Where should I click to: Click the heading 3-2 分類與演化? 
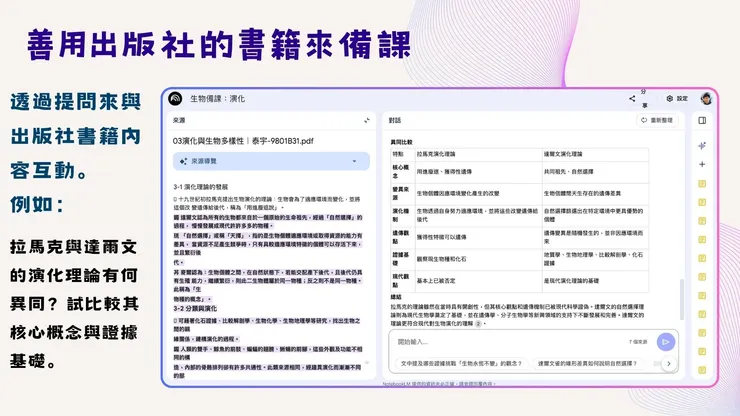[195, 308]
